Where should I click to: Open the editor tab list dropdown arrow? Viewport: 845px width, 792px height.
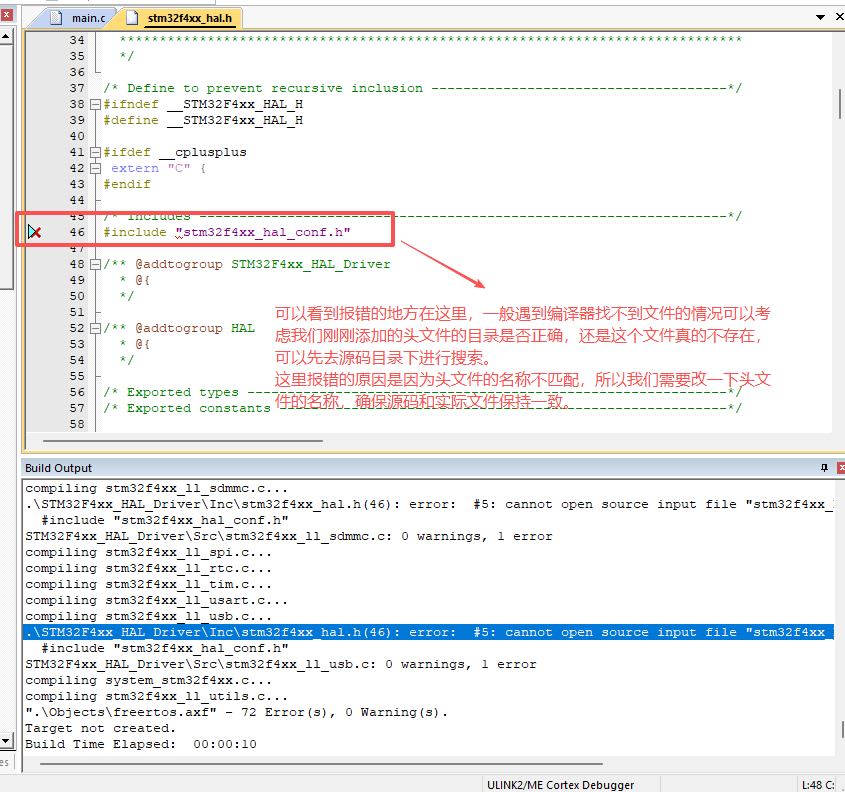(x=821, y=17)
